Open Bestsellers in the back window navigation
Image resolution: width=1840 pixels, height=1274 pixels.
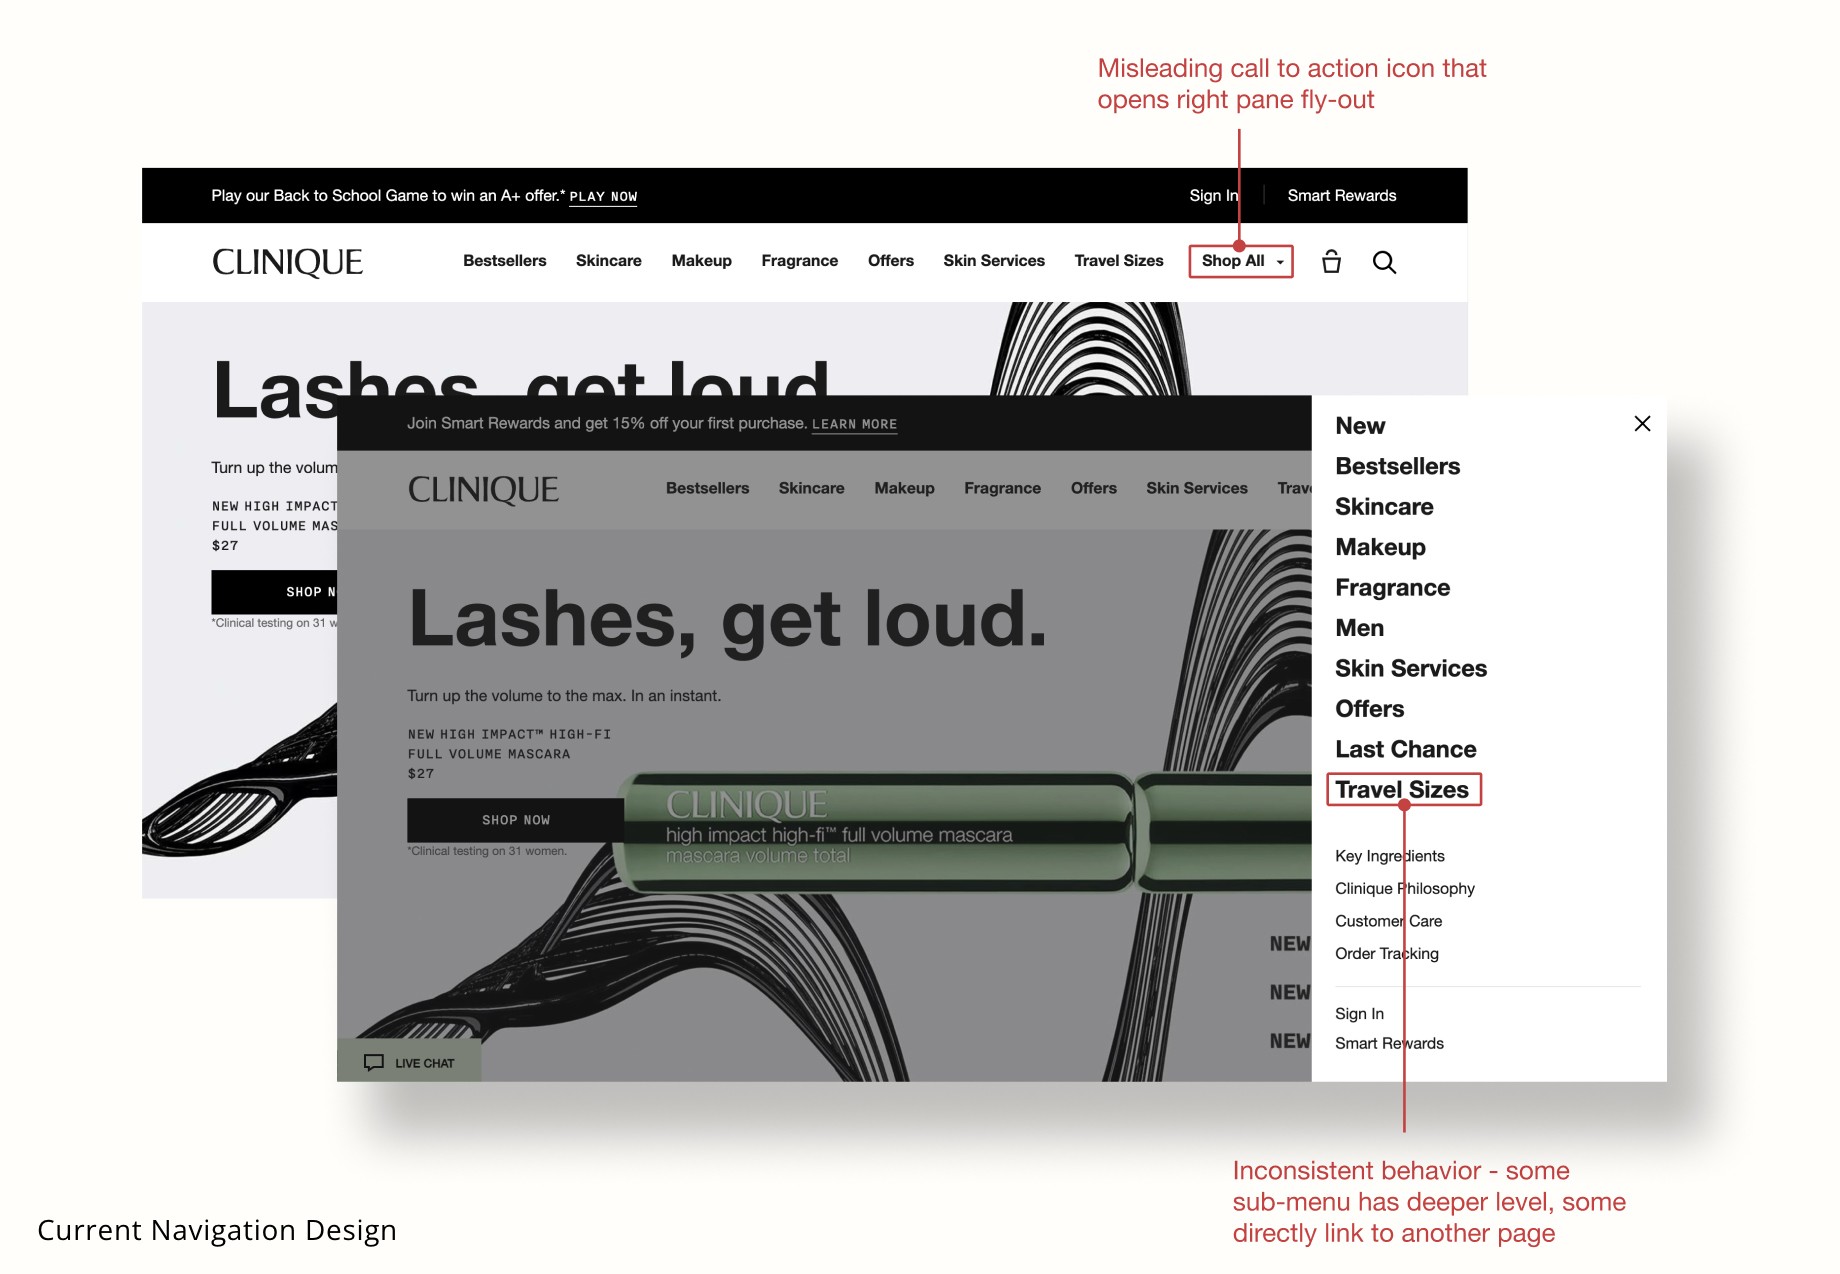click(x=505, y=261)
